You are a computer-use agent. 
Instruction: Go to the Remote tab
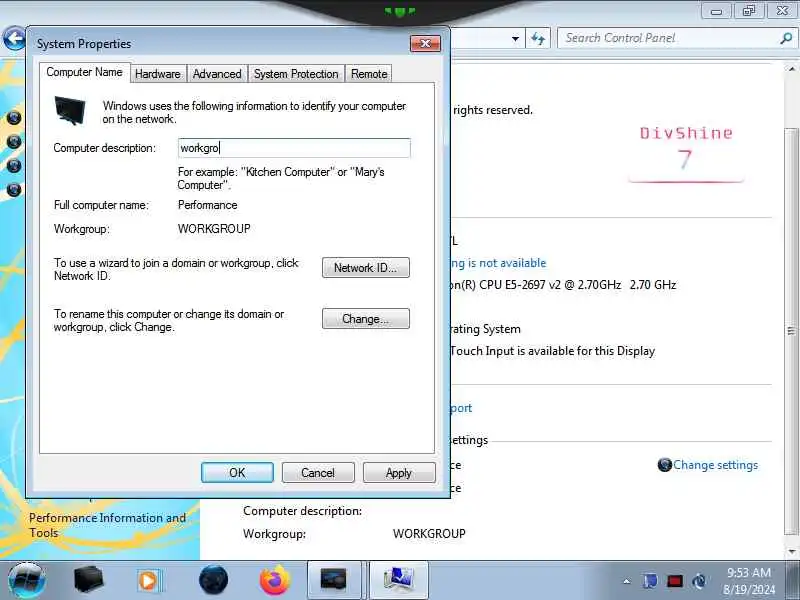coord(369,74)
